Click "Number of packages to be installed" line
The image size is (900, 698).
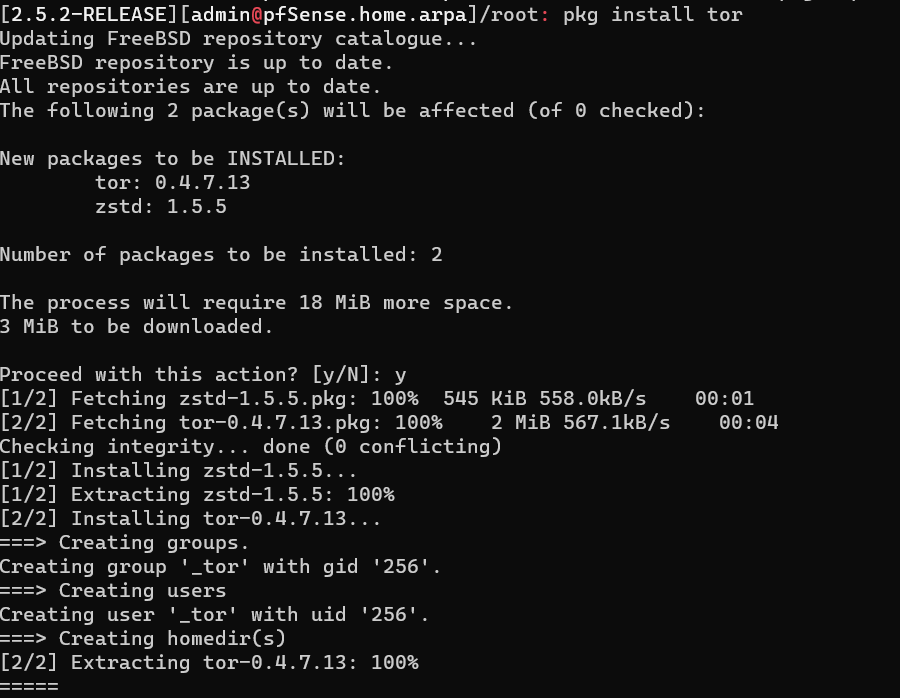(x=220, y=255)
